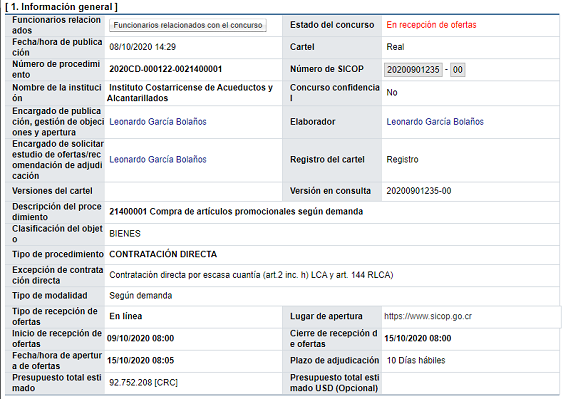Select label Estado del concurso
This screenshot has width=563, height=399.
pos(332,25)
